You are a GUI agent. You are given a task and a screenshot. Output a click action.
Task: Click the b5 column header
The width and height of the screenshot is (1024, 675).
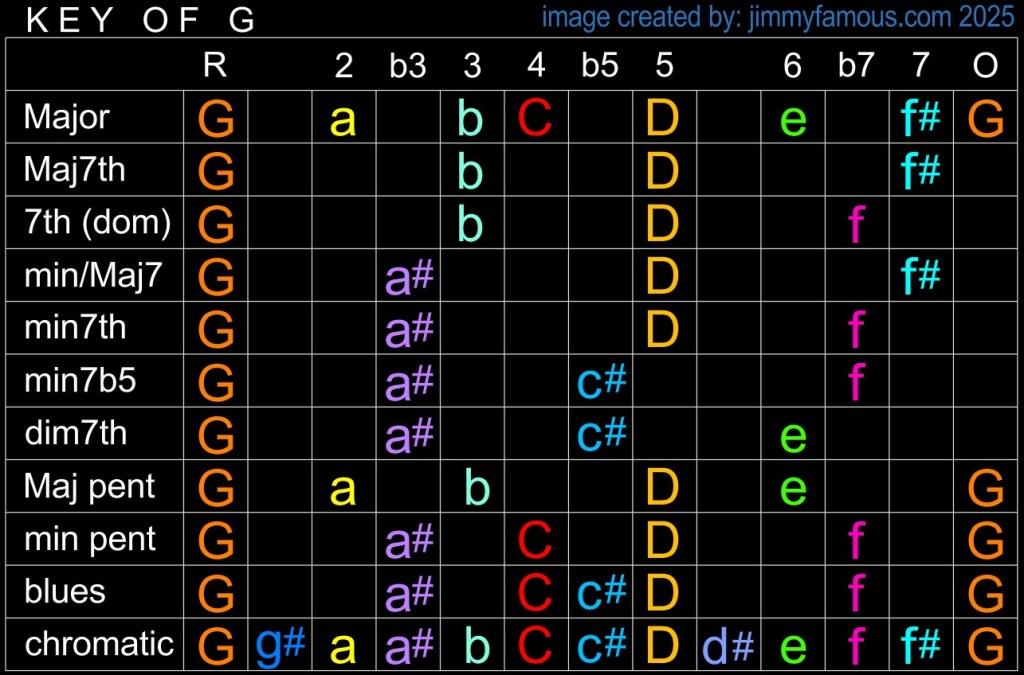[x=600, y=66]
